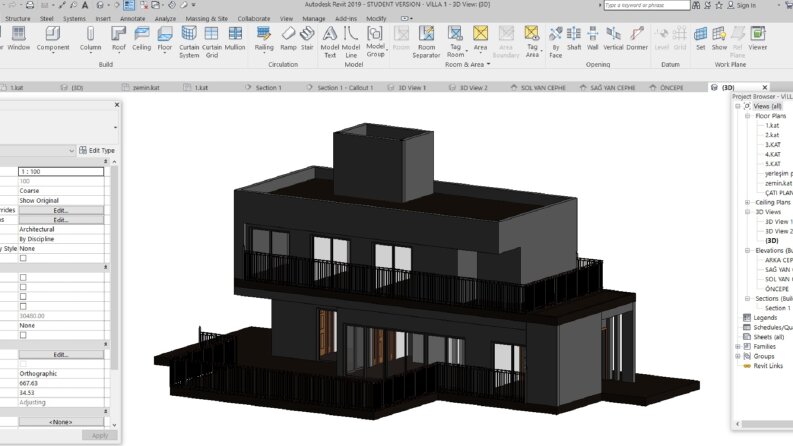Select the Component tool

pyautogui.click(x=53, y=38)
